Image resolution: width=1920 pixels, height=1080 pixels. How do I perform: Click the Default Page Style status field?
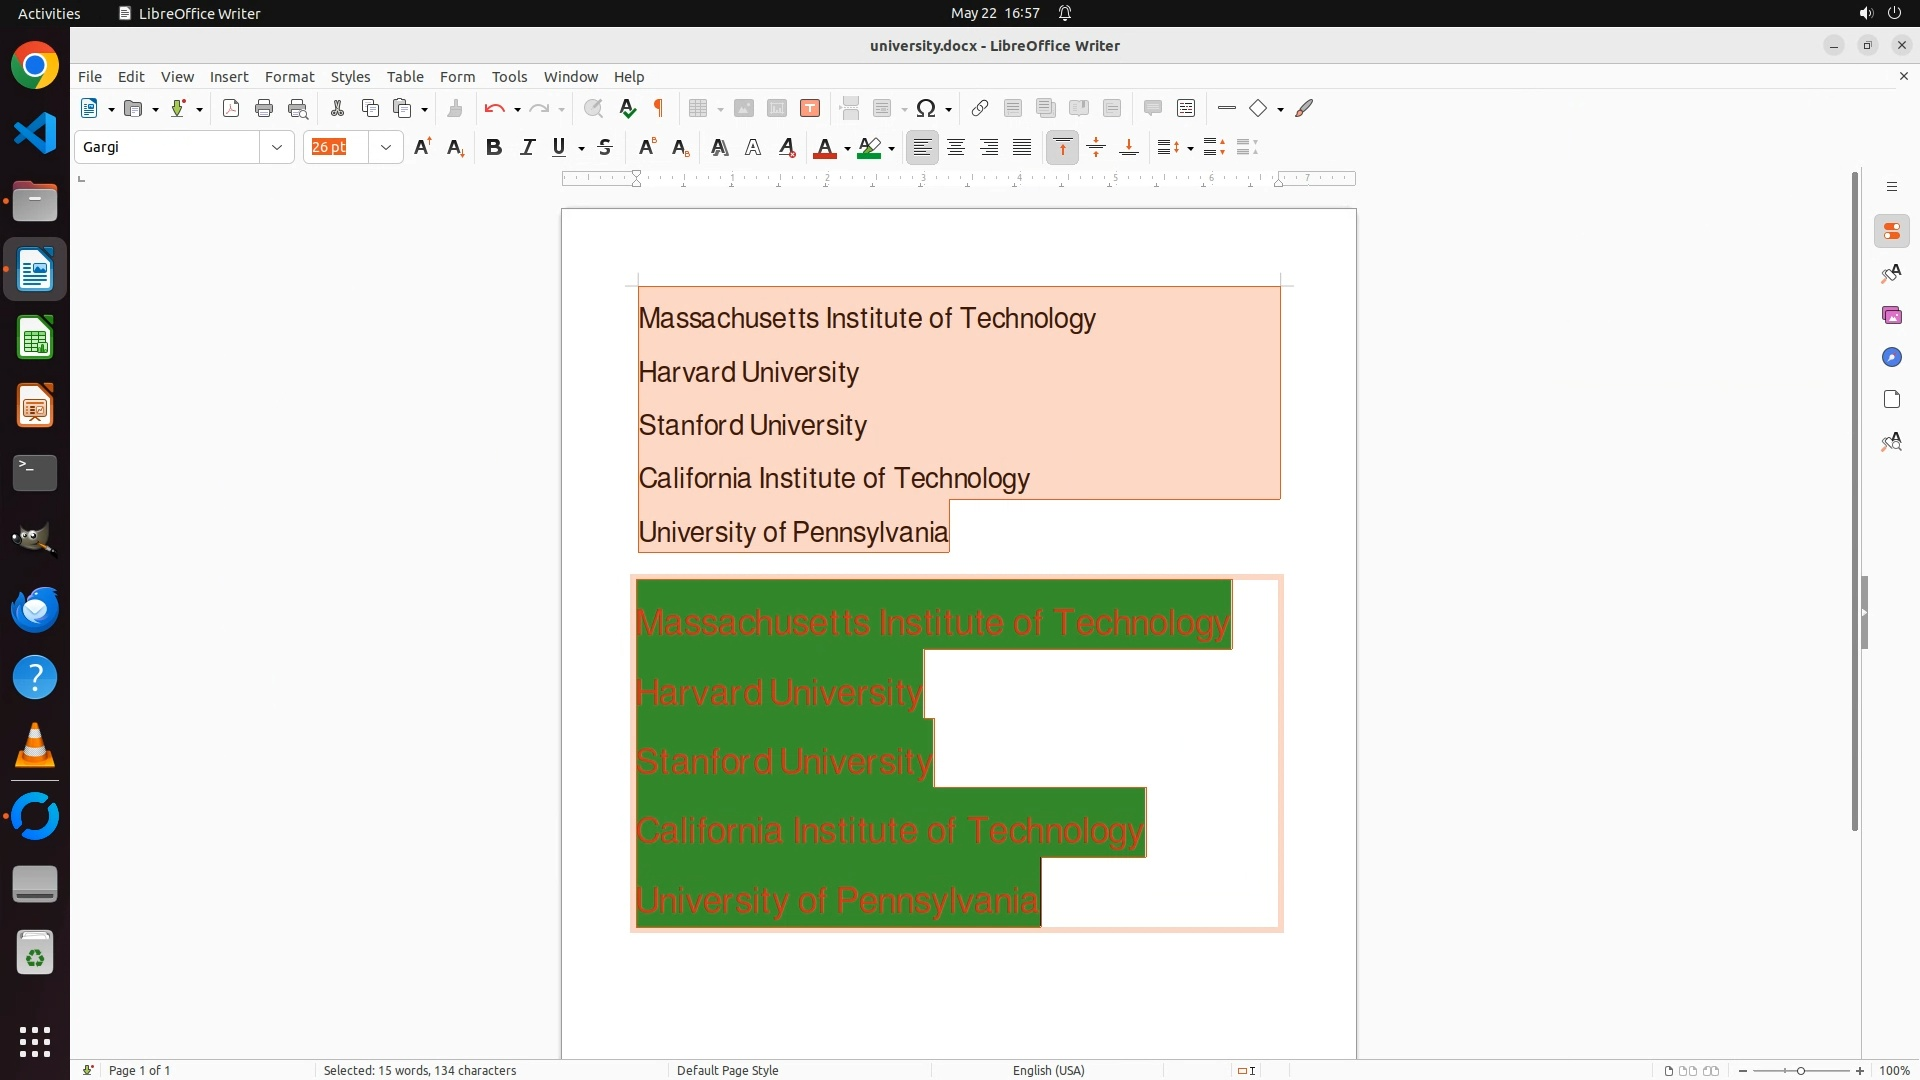click(x=727, y=1070)
